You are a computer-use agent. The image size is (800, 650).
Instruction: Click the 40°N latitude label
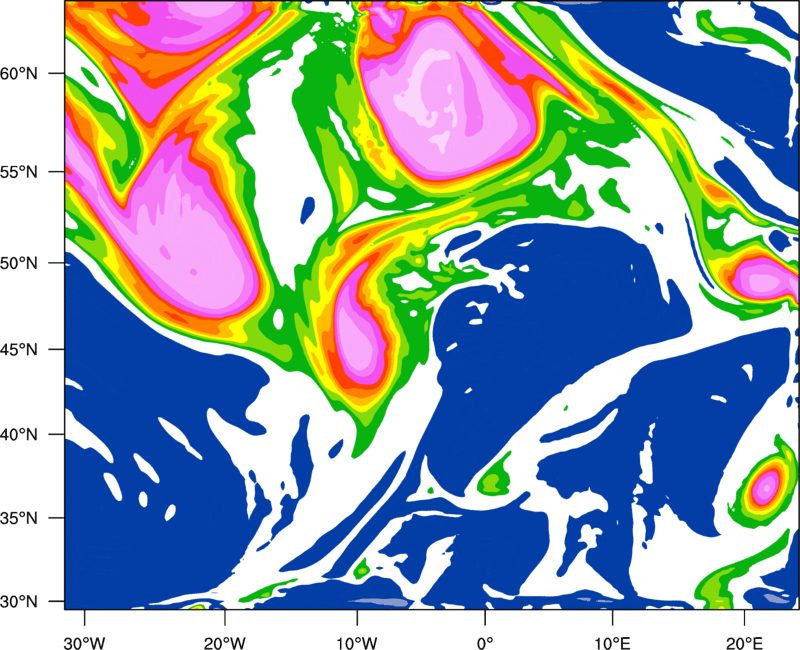(19, 435)
